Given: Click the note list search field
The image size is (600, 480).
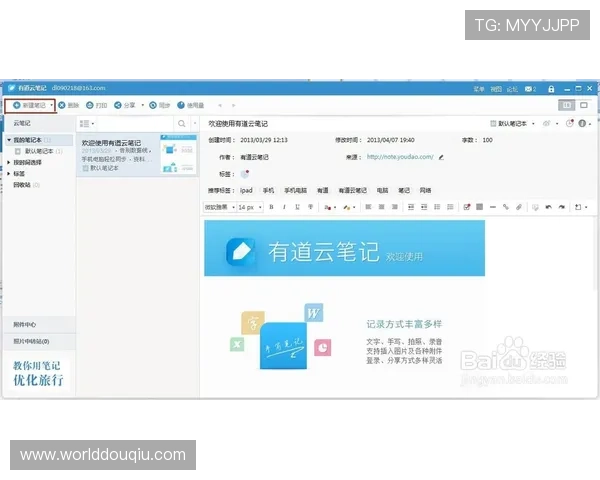Looking at the screenshot, I should point(135,124).
